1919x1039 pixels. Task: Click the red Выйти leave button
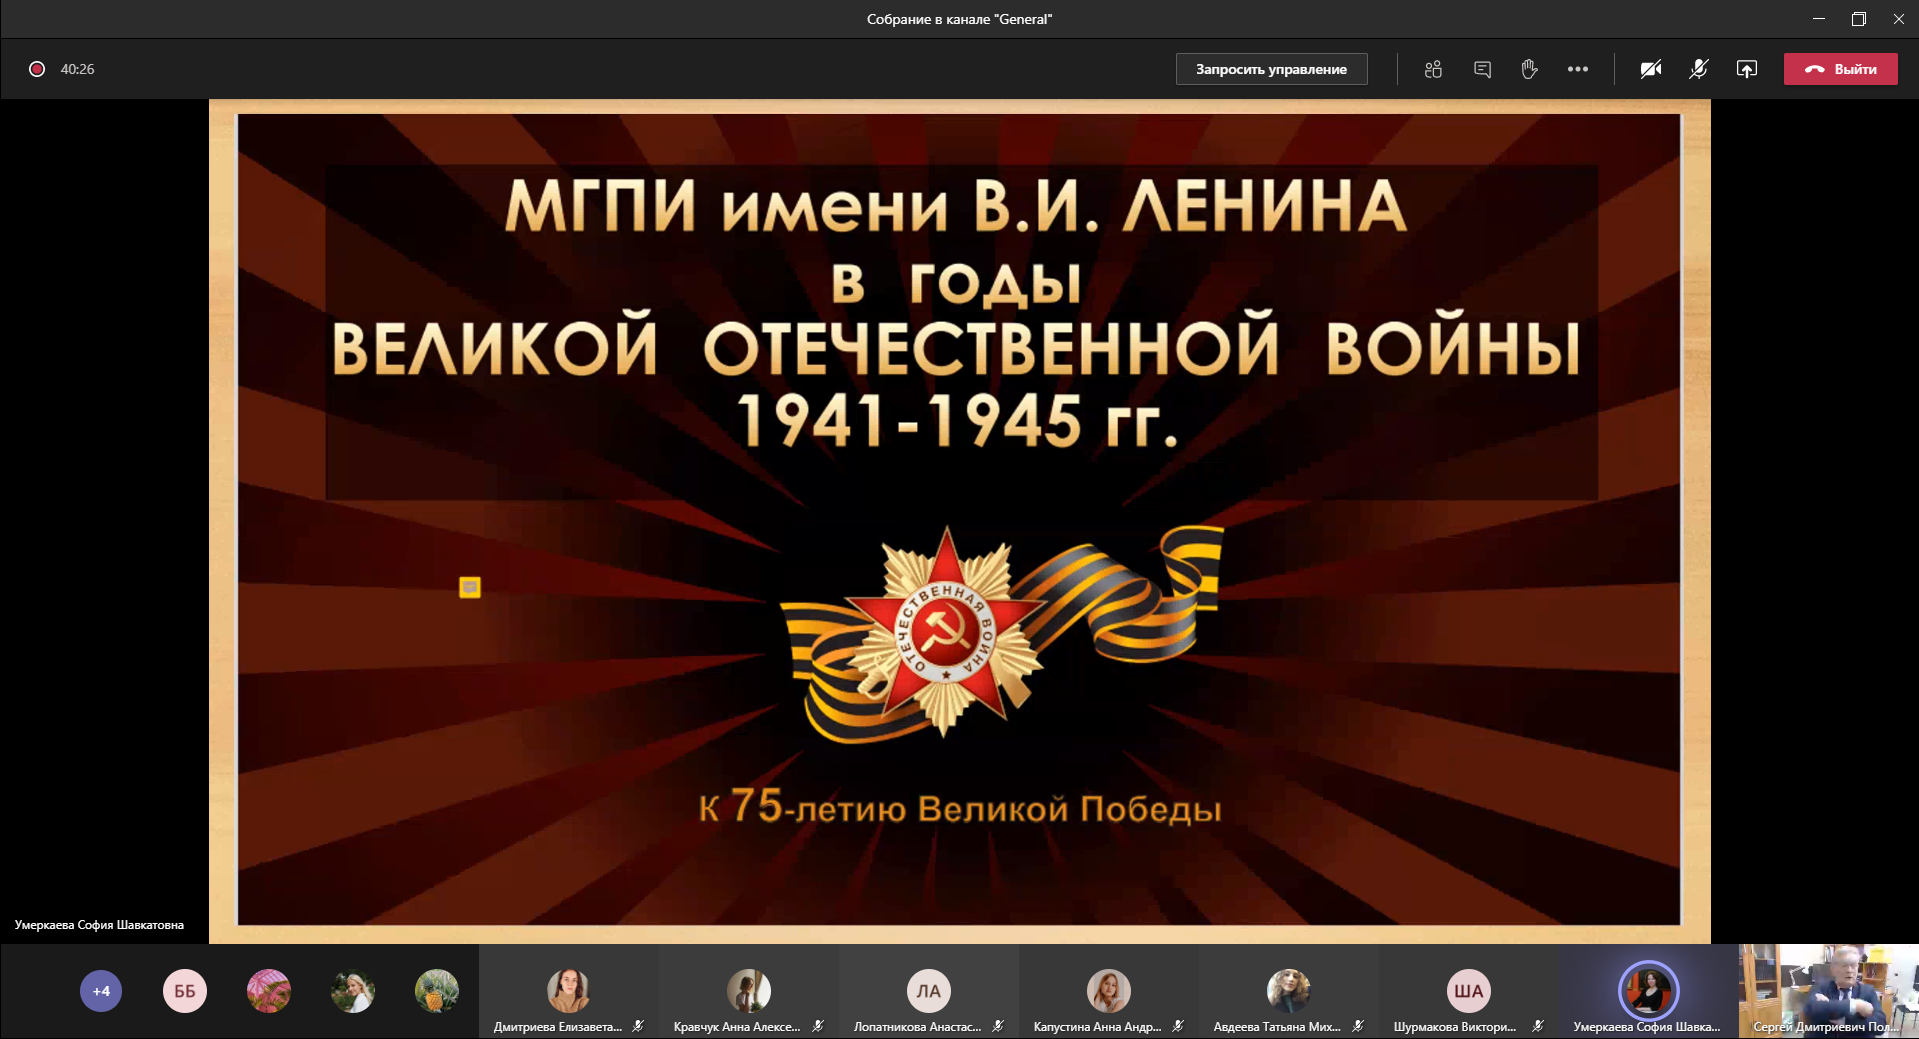click(x=1840, y=69)
